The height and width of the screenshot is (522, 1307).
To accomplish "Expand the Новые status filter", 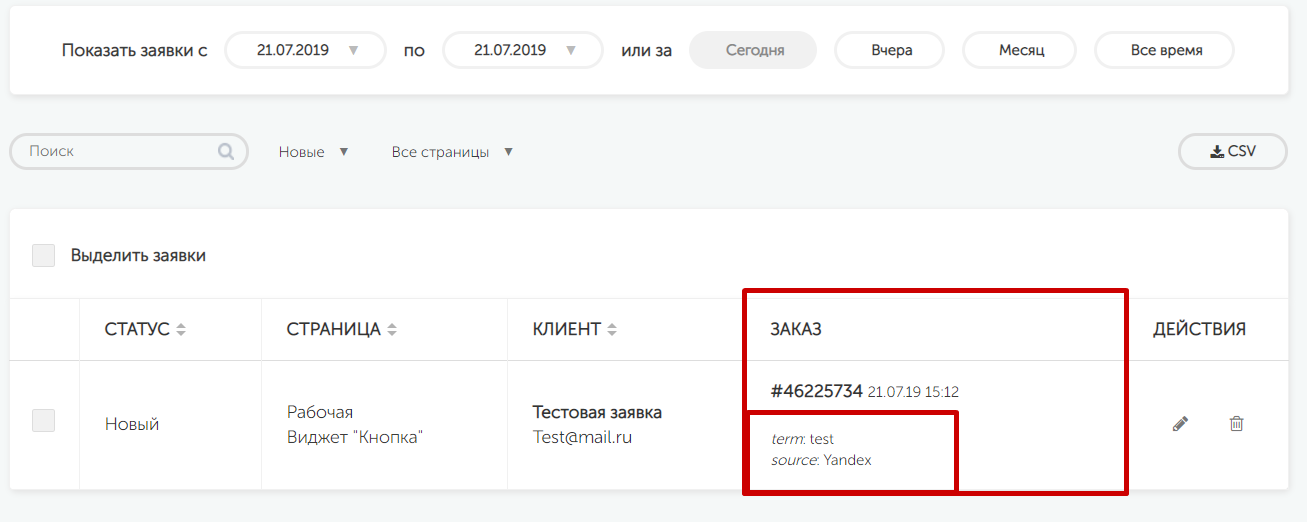I will click(313, 152).
